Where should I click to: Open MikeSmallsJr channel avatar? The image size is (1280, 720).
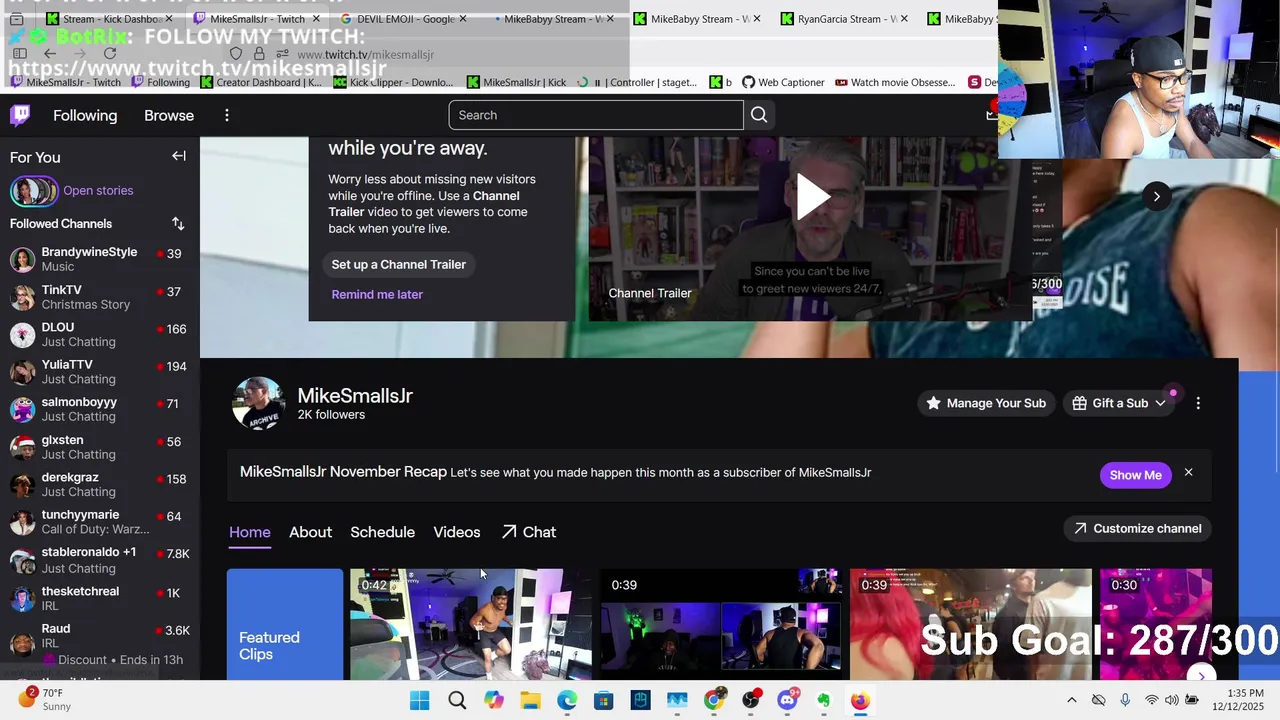258,403
